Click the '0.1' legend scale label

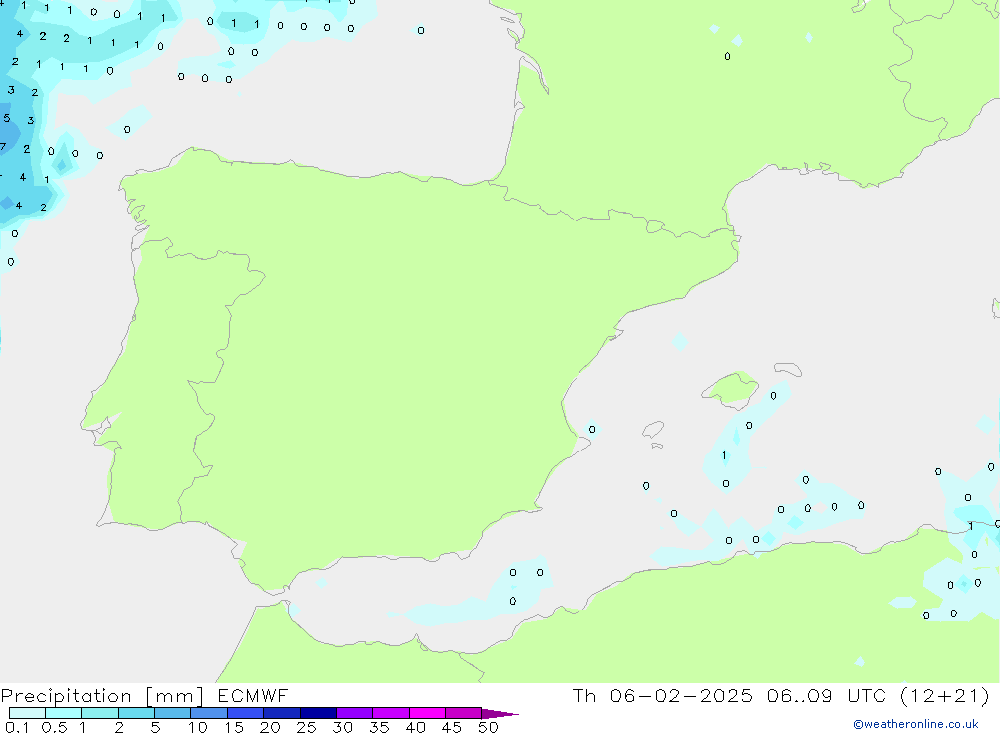point(17,727)
